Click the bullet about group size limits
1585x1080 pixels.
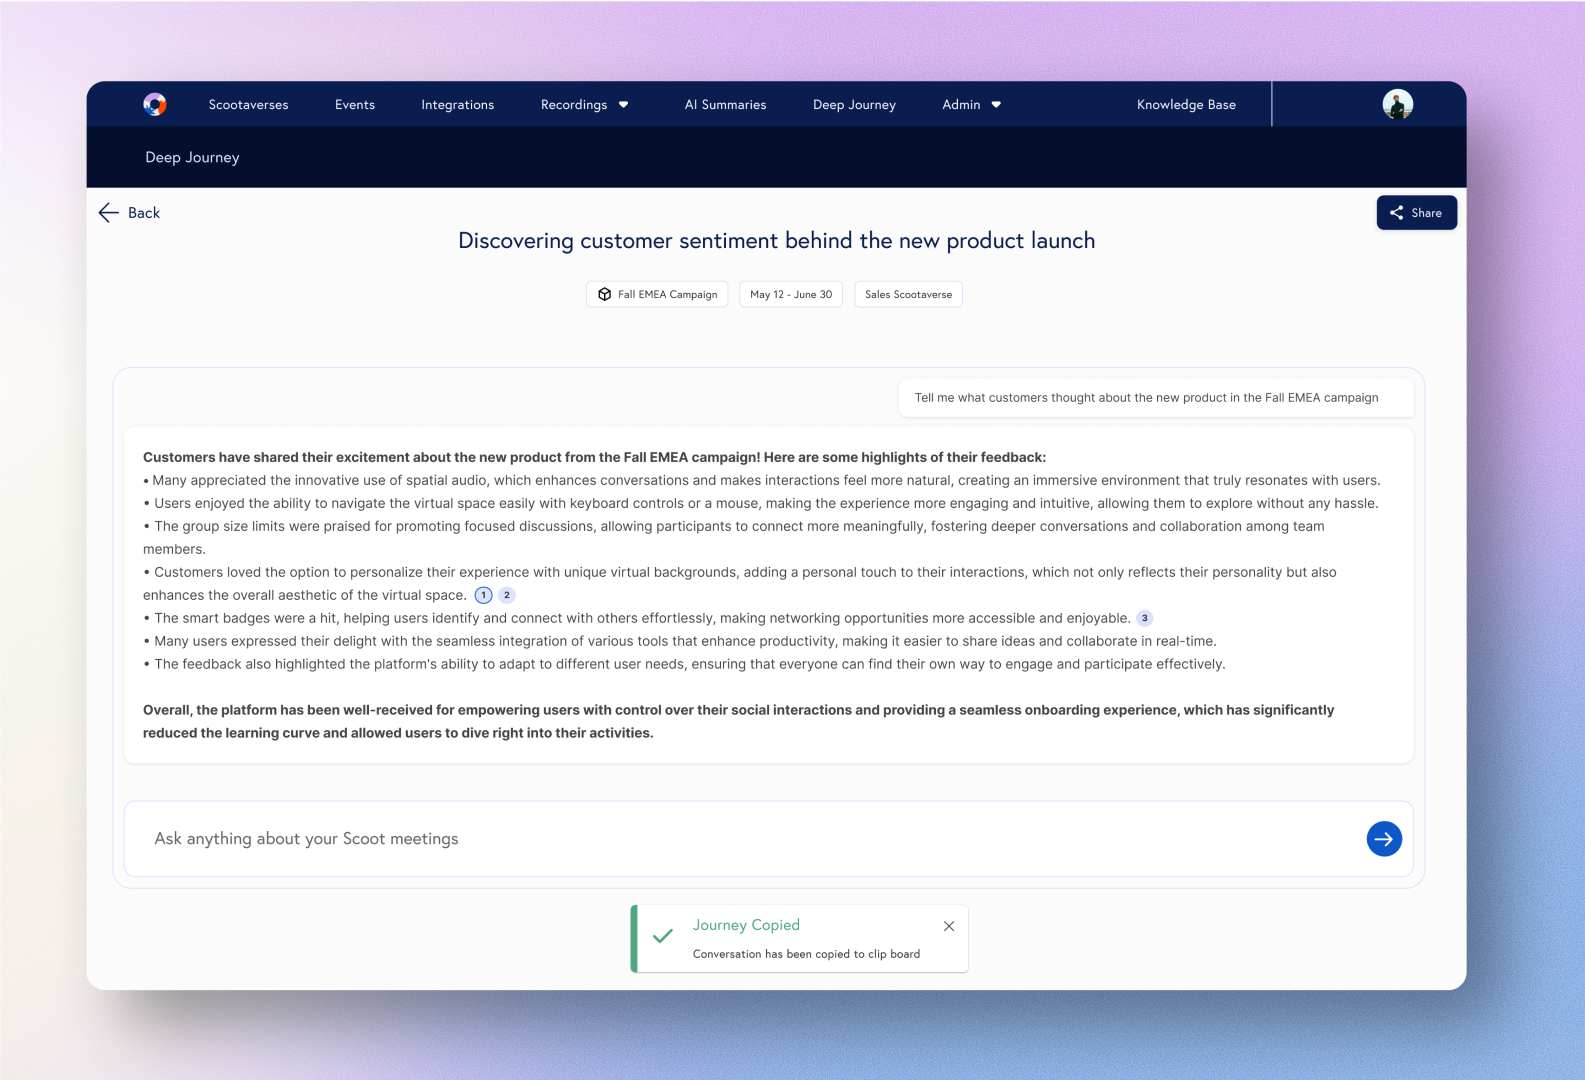[734, 537]
